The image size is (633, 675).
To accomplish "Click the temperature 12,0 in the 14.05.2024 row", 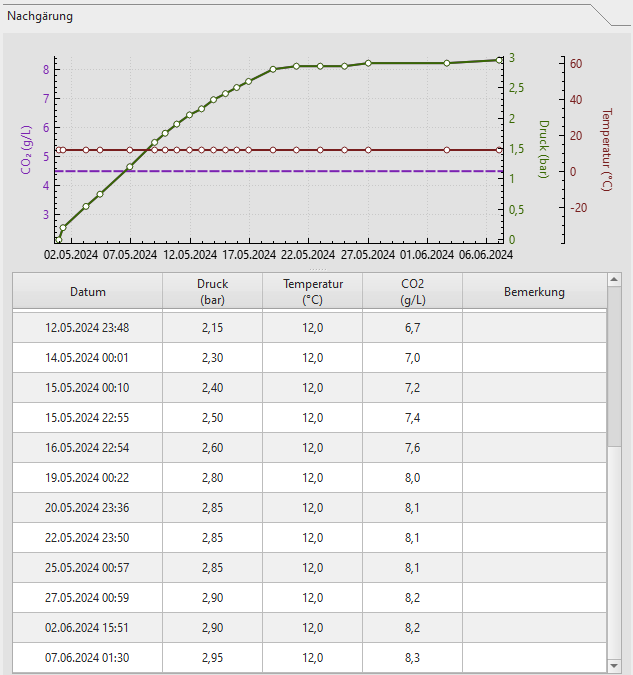I will tap(312, 358).
